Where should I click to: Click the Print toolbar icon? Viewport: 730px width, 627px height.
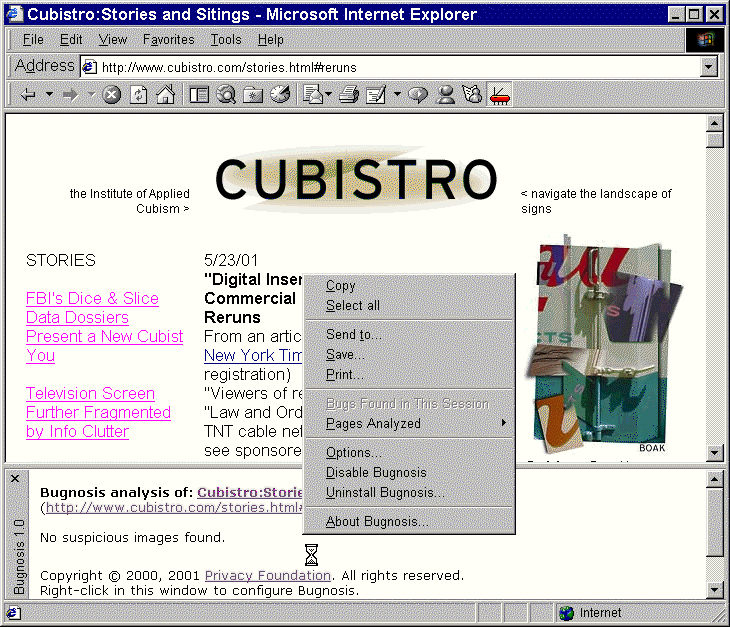[x=348, y=95]
